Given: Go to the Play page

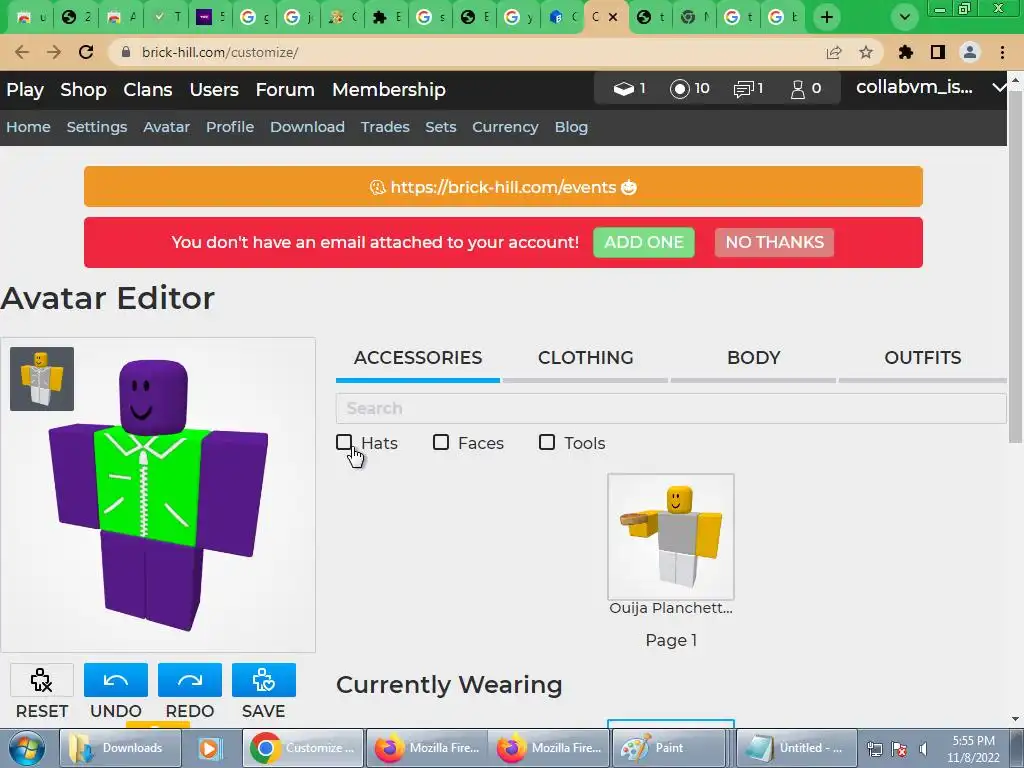Looking at the screenshot, I should pyautogui.click(x=25, y=89).
